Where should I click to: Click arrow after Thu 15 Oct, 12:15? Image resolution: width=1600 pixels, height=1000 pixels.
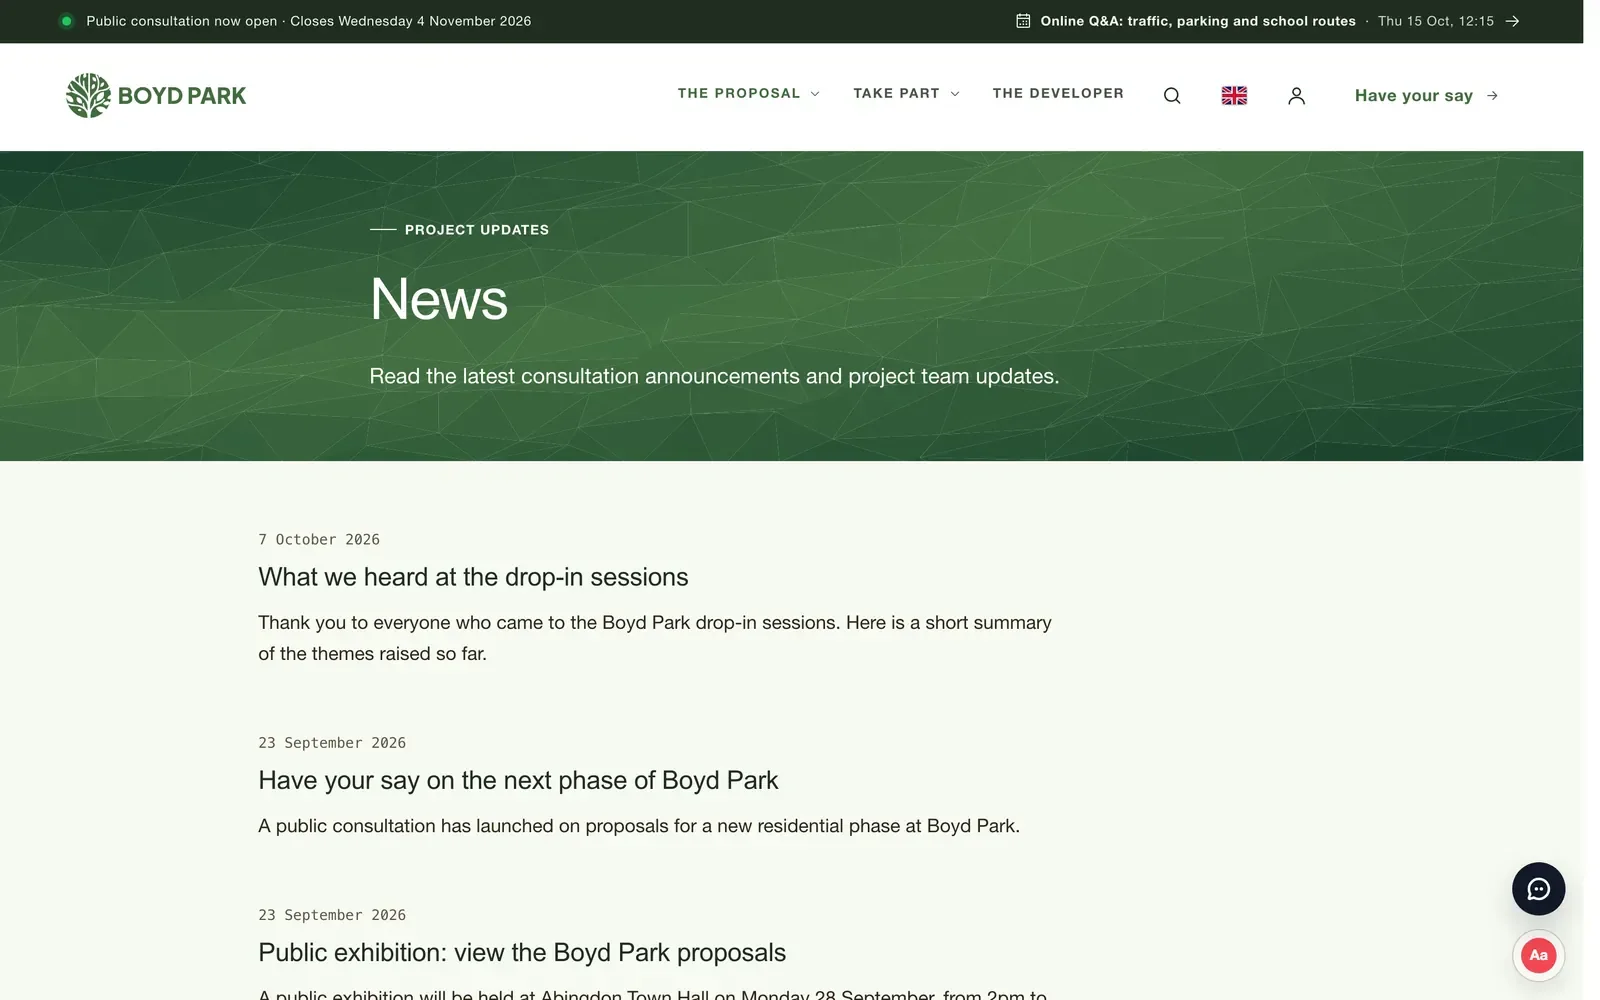(x=1513, y=21)
